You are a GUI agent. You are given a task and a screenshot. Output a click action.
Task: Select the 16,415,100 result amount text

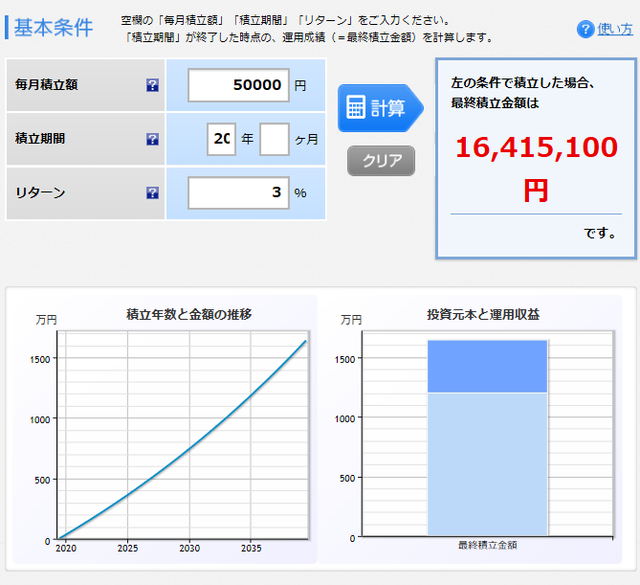536,147
